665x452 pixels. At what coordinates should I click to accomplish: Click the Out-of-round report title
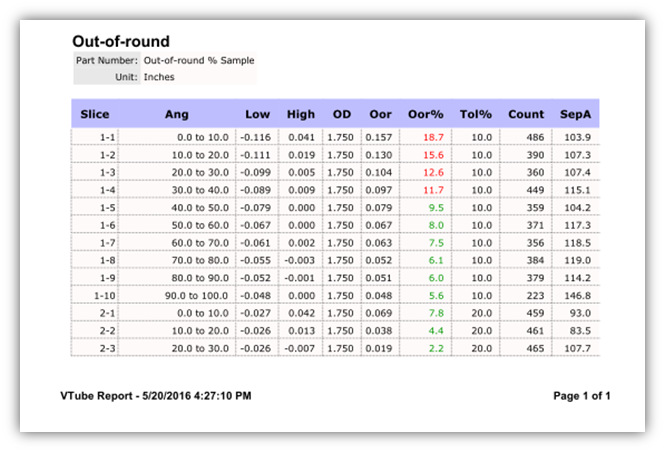point(121,42)
